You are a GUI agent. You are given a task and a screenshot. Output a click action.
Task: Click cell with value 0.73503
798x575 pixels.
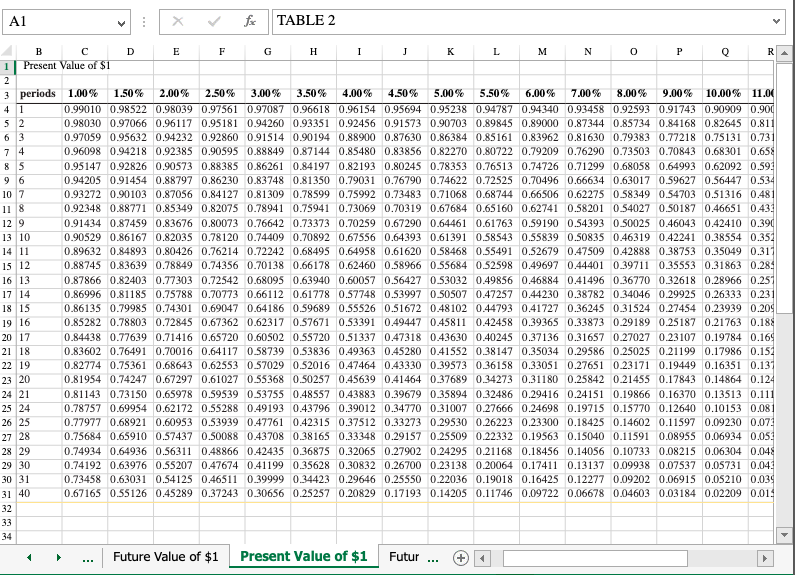(x=634, y=152)
